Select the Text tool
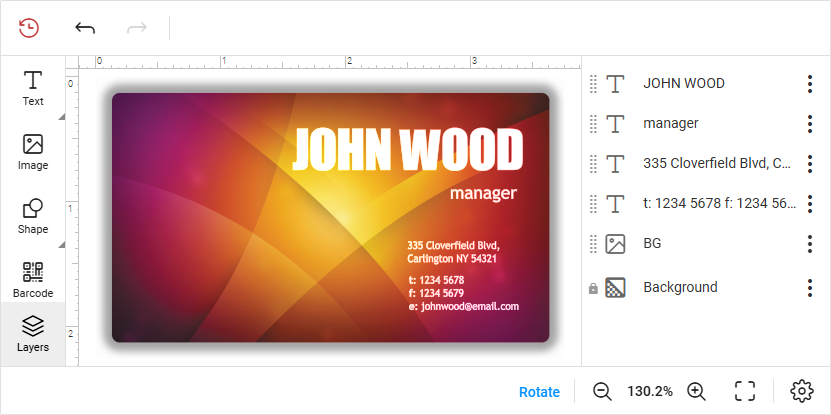831x415 pixels. [33, 88]
